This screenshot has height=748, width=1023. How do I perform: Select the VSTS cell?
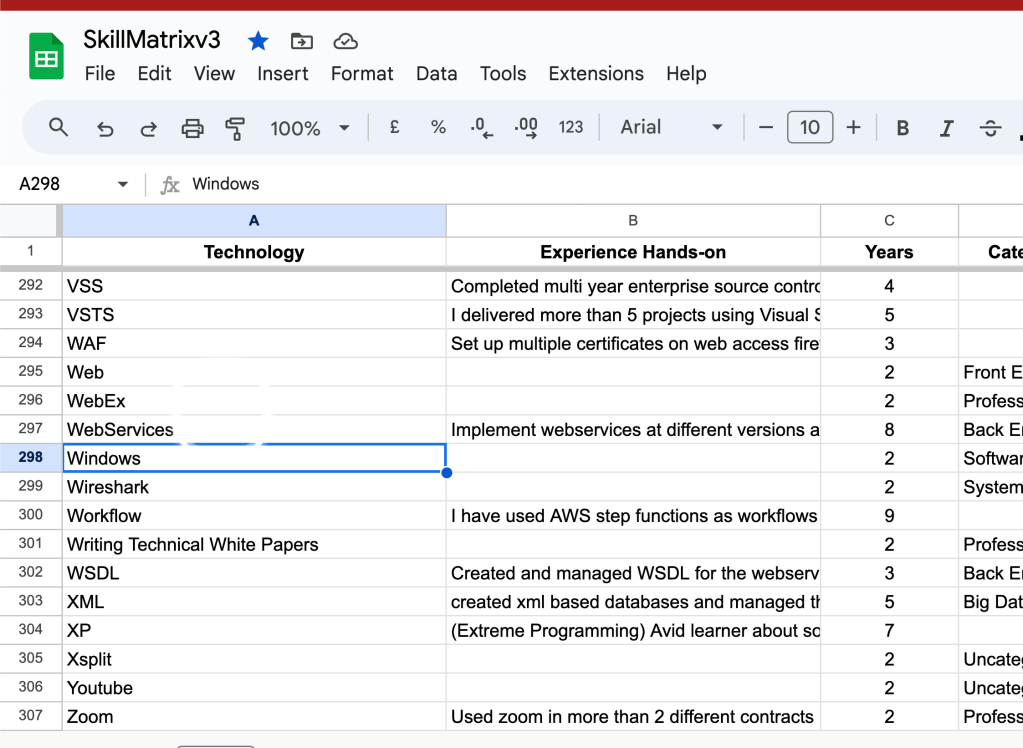pos(254,315)
